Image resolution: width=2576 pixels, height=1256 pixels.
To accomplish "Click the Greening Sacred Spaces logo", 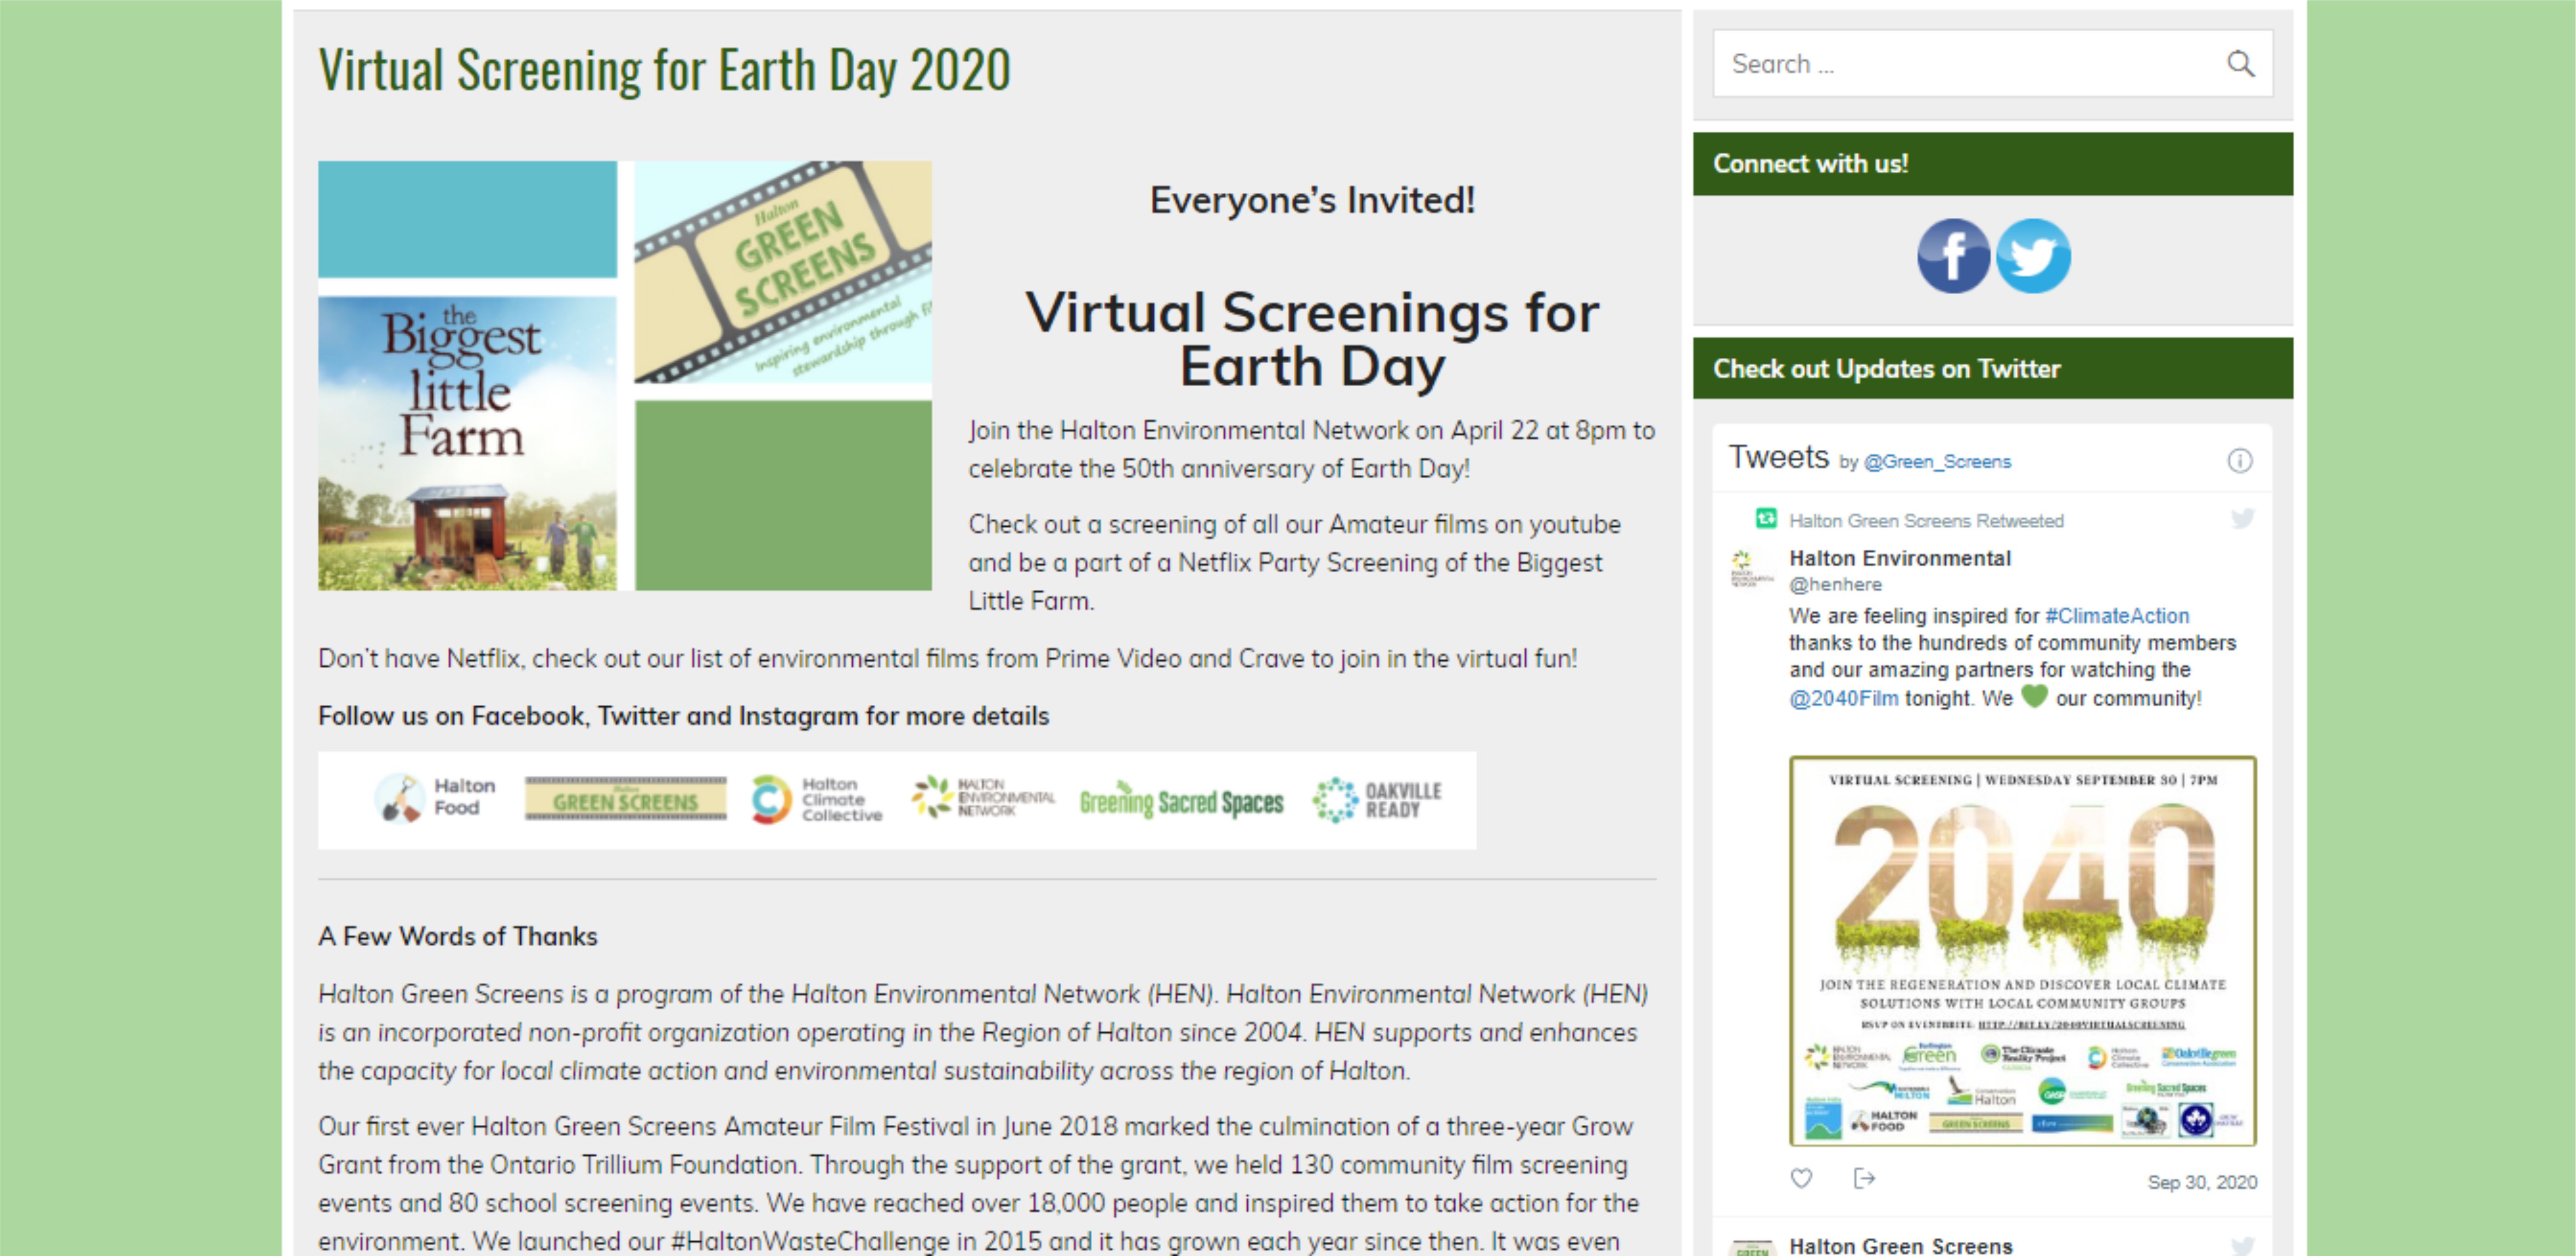I will [x=1181, y=801].
